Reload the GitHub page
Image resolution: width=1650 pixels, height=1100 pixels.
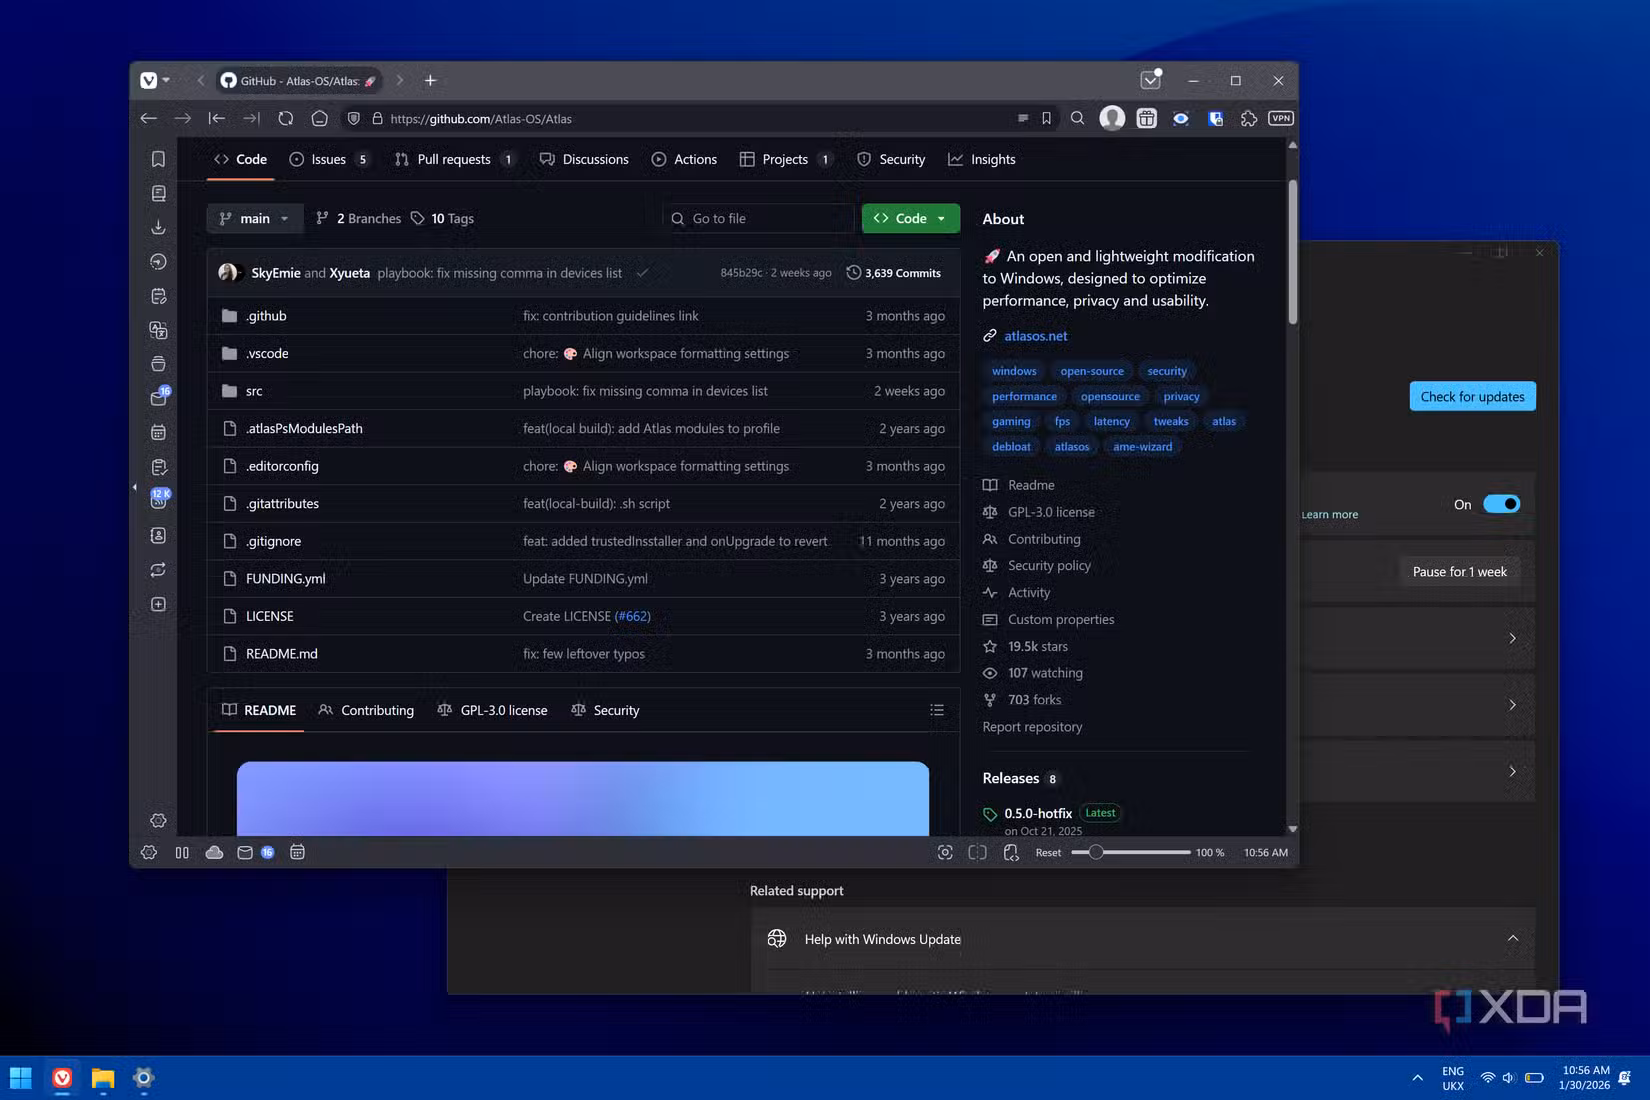pyautogui.click(x=286, y=118)
